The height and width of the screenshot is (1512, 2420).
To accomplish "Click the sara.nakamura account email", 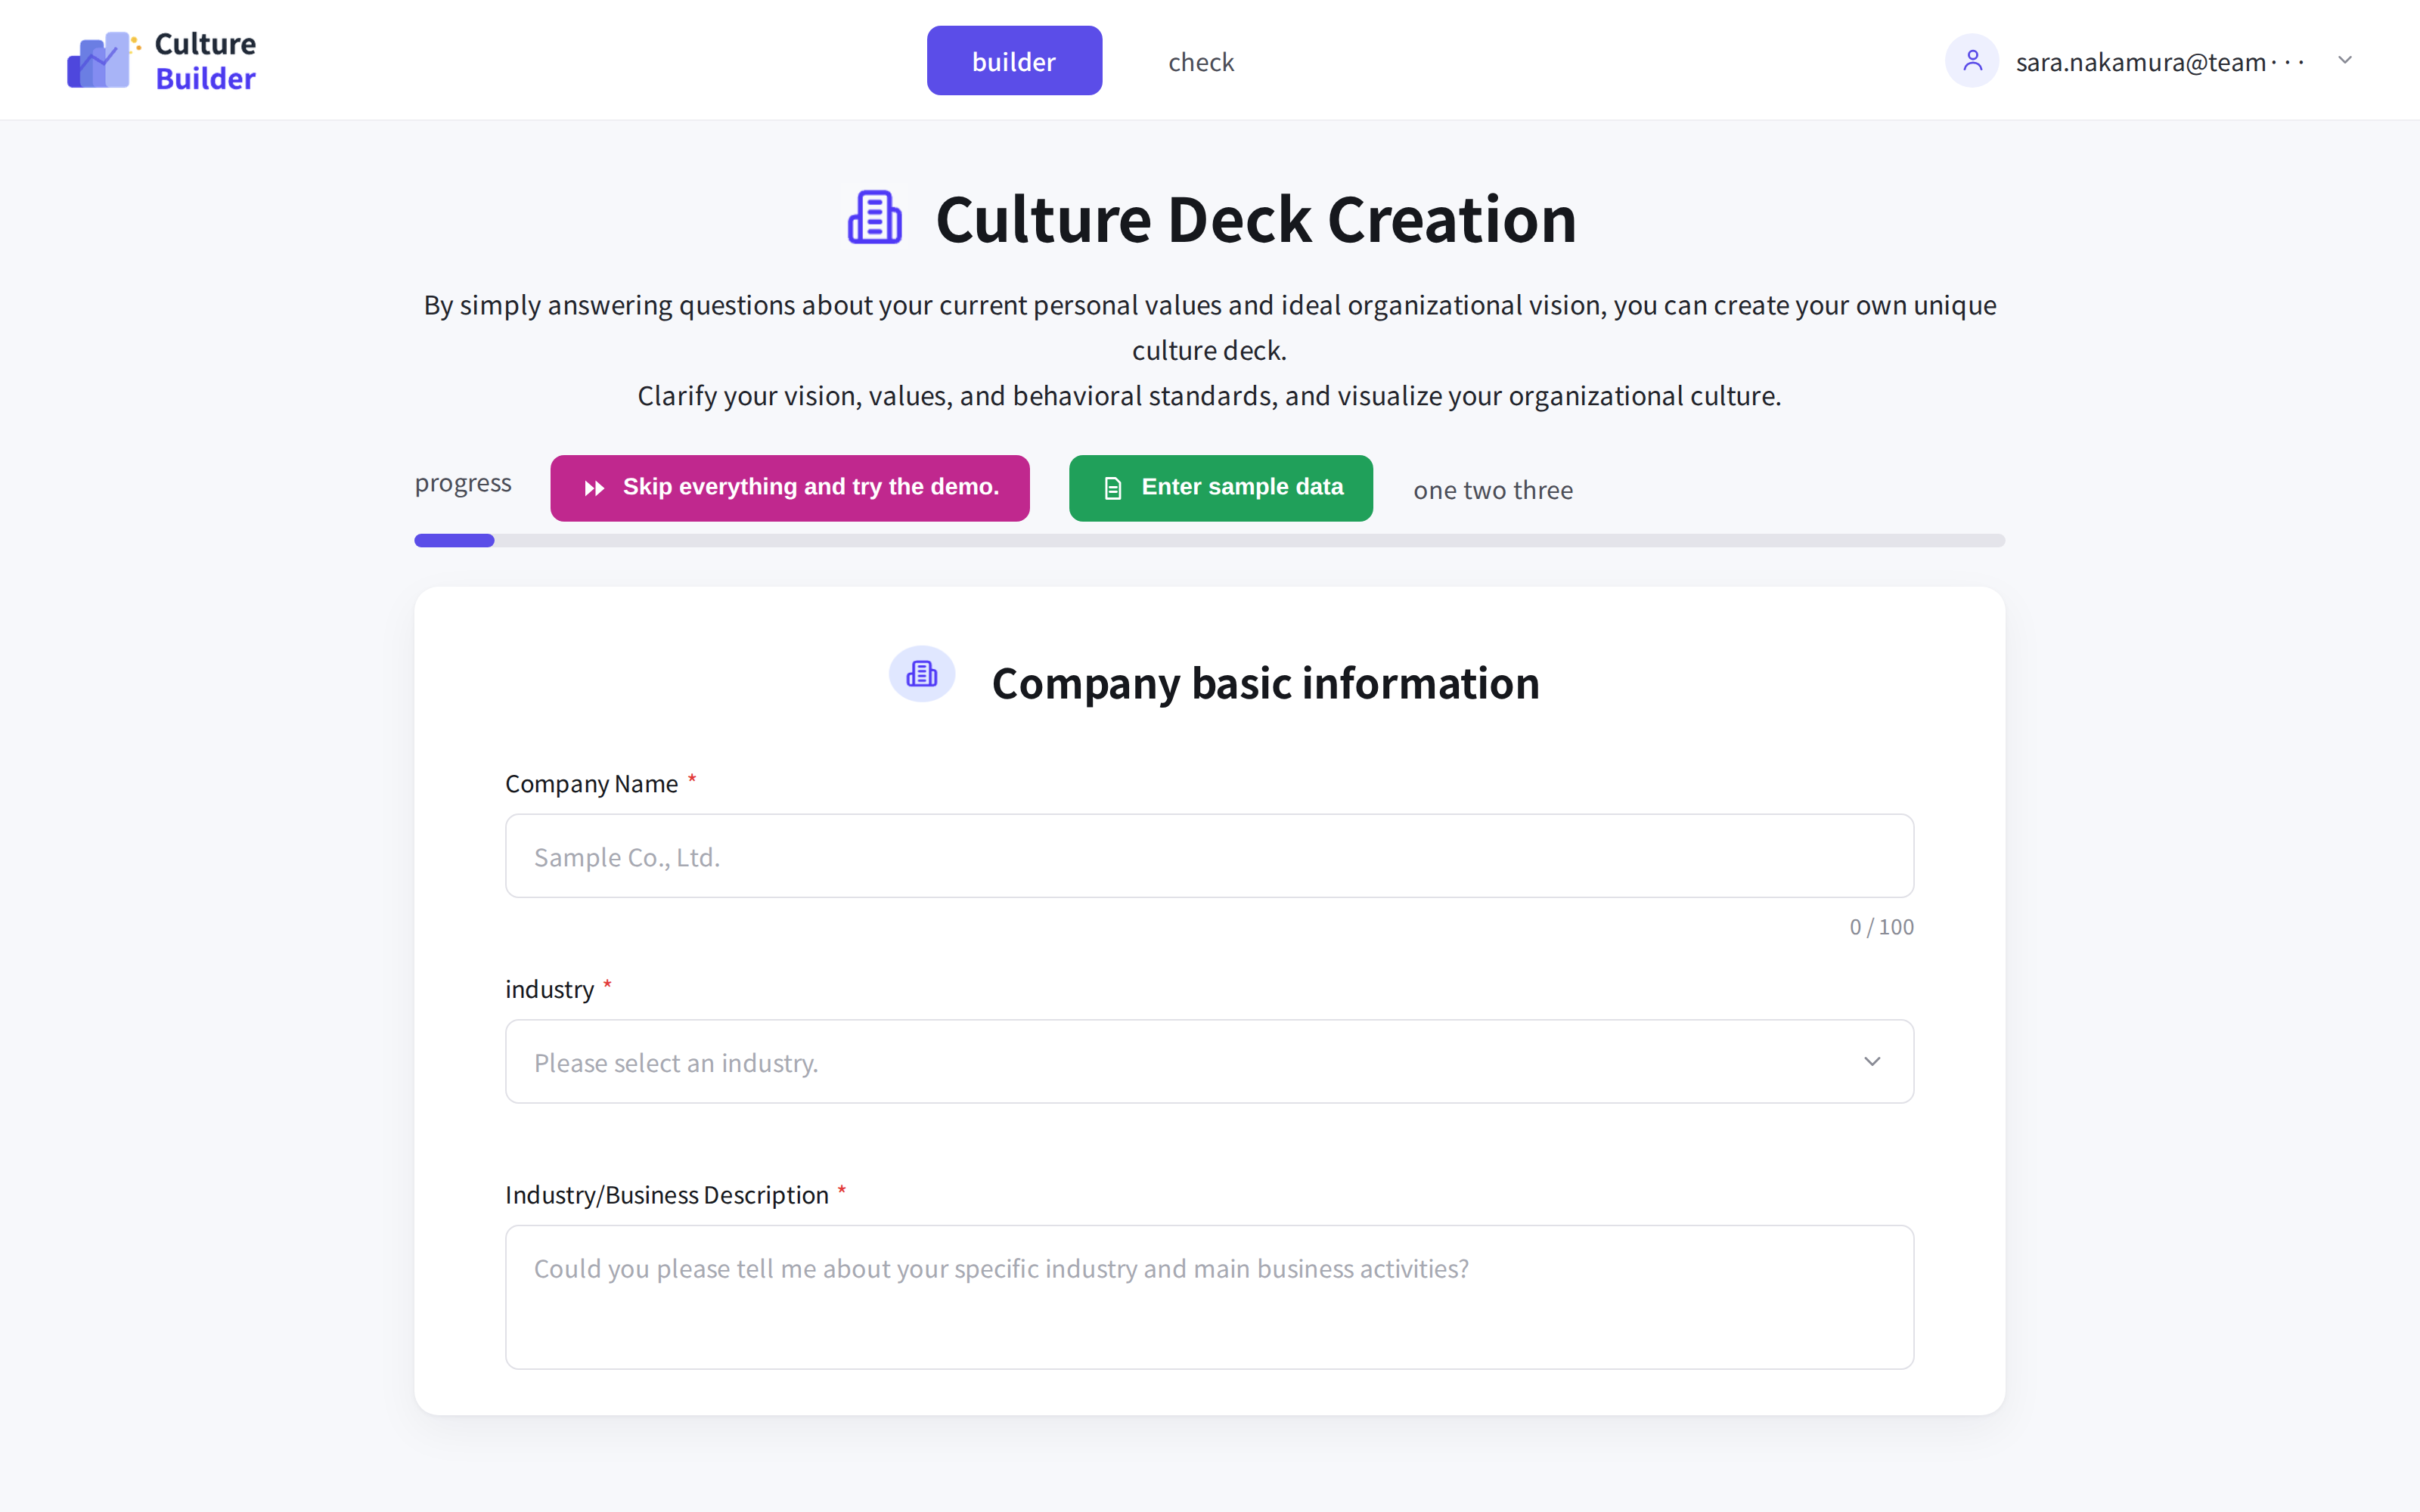I will pyautogui.click(x=2160, y=62).
